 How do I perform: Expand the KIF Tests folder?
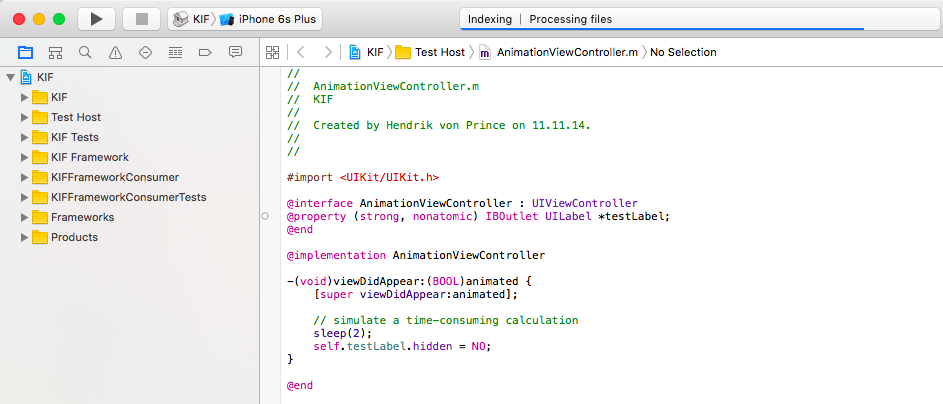coord(24,137)
